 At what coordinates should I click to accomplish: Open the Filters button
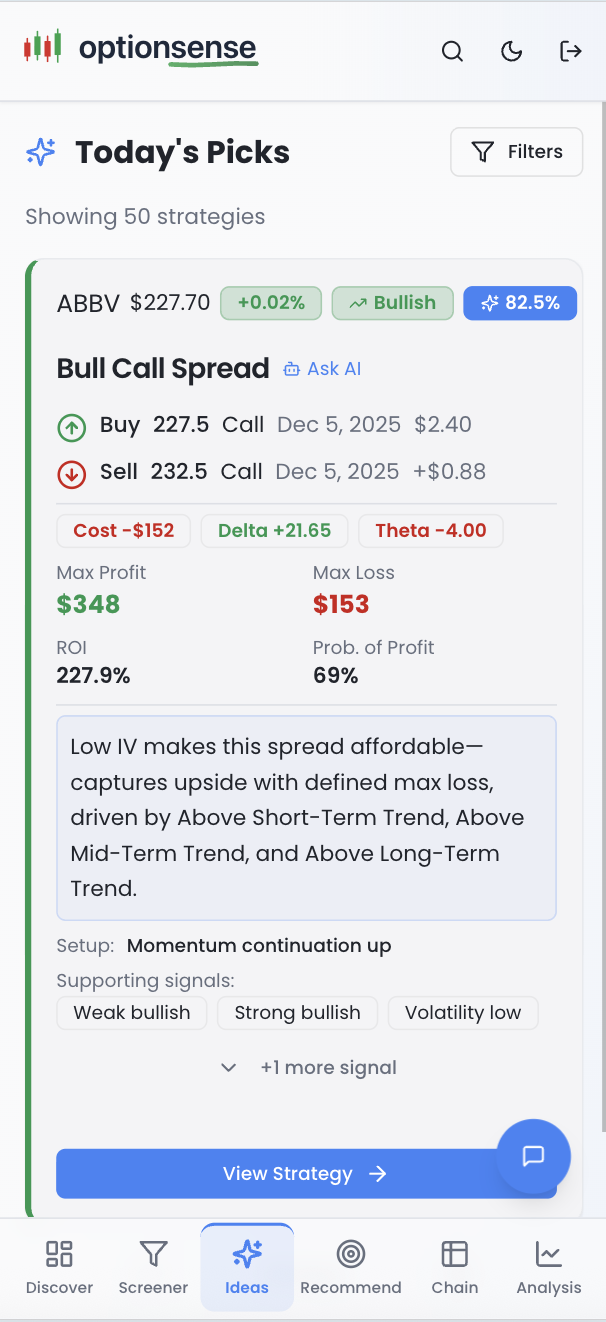[x=516, y=152]
